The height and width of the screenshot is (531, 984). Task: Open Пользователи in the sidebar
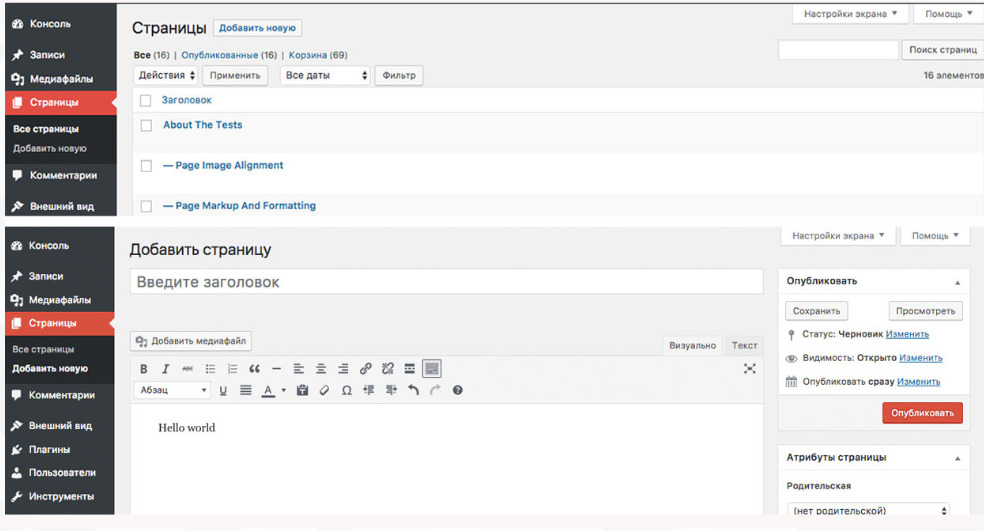click(x=60, y=473)
